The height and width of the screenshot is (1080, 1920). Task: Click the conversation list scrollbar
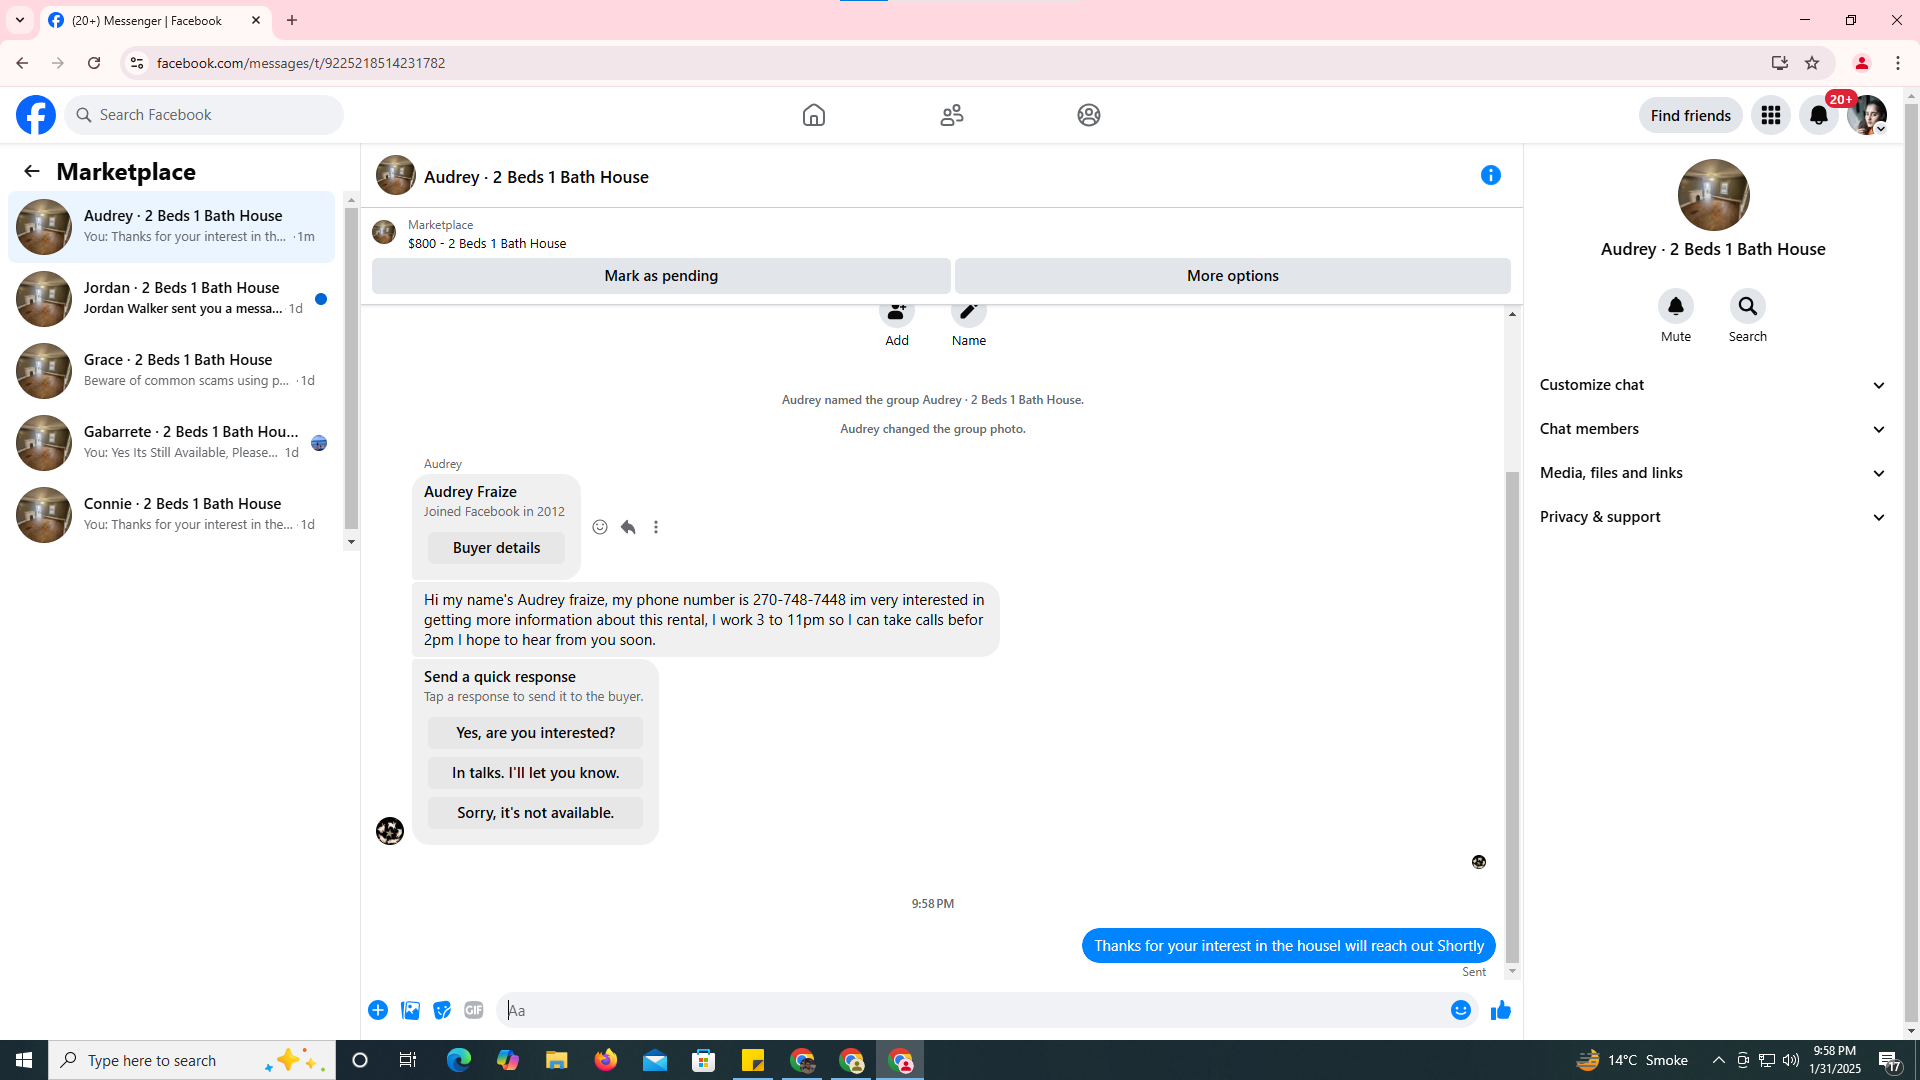point(351,370)
